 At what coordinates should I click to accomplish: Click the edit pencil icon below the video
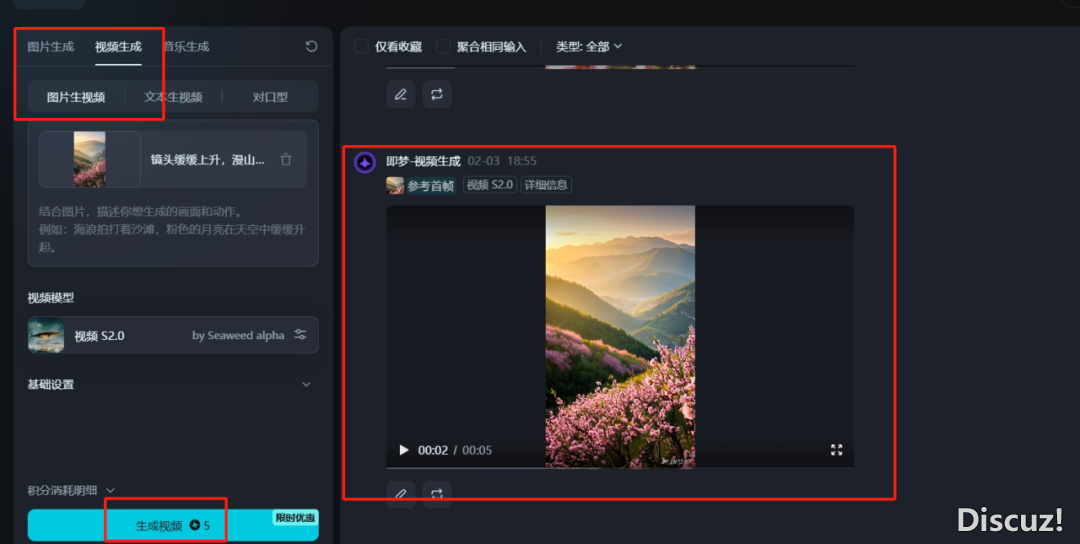tap(401, 494)
